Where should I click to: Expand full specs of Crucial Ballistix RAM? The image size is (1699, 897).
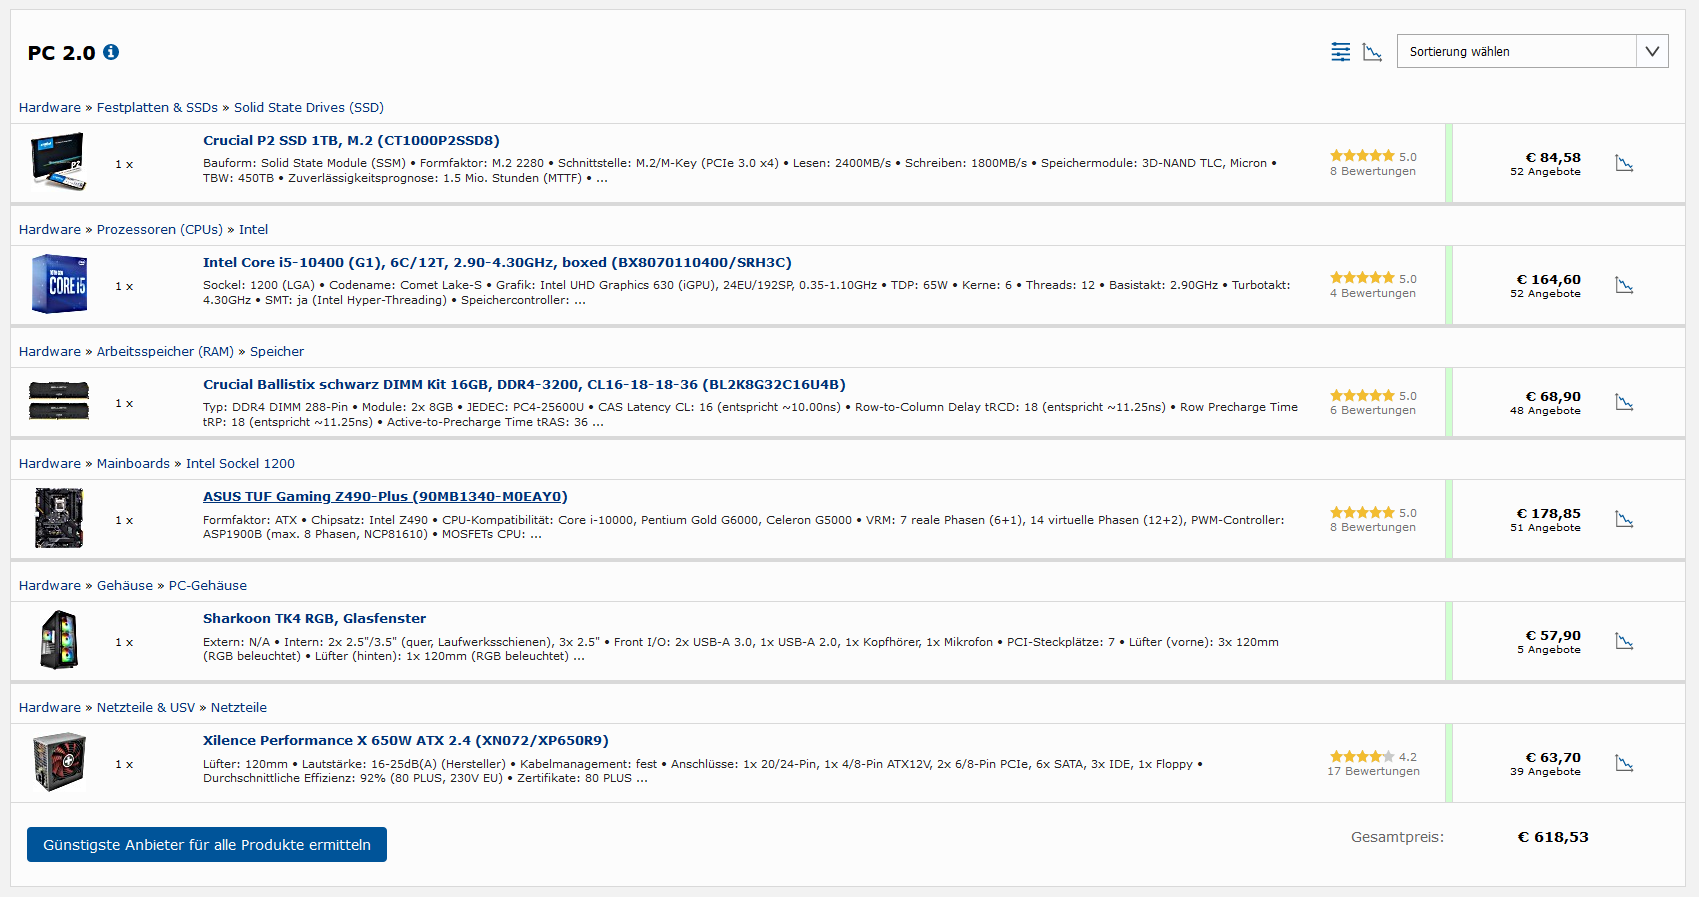(x=598, y=423)
